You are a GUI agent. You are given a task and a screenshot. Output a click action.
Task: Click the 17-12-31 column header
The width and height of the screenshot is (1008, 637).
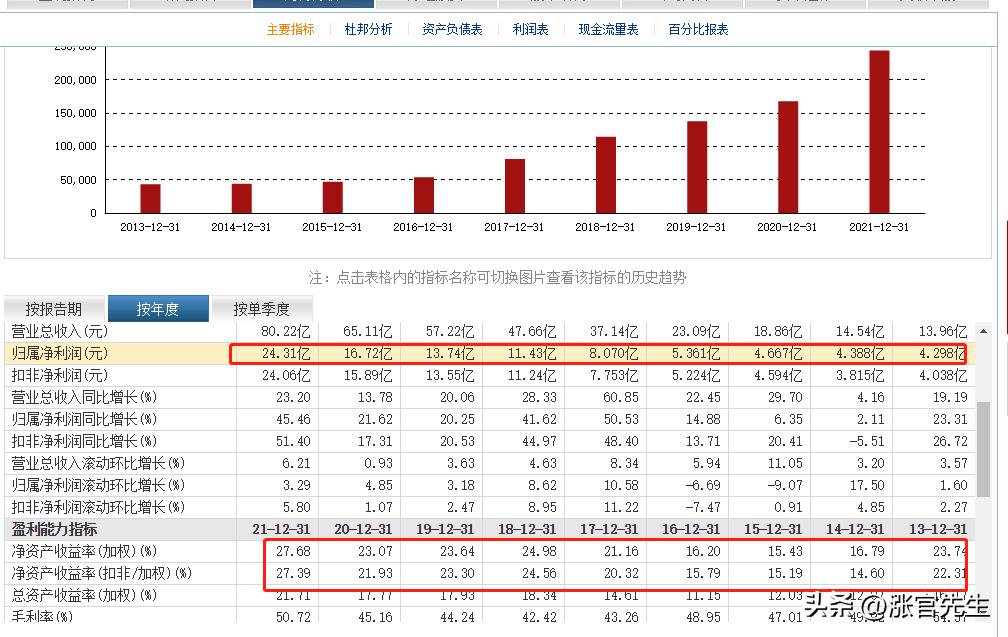[609, 530]
